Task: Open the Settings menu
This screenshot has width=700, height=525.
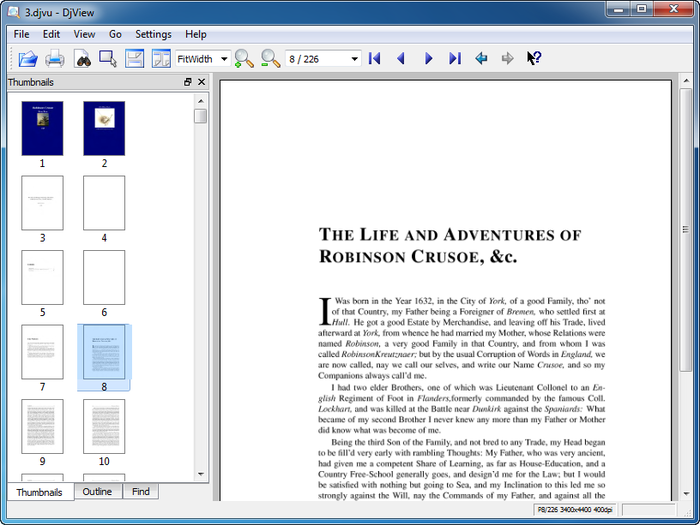Action: pyautogui.click(x=153, y=34)
